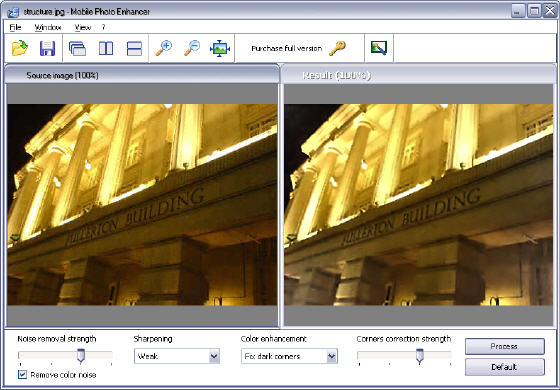Viewport: 560px width, 390px height.
Task: Minimize the Mobile Photo Enhancer window
Action: (518, 11)
